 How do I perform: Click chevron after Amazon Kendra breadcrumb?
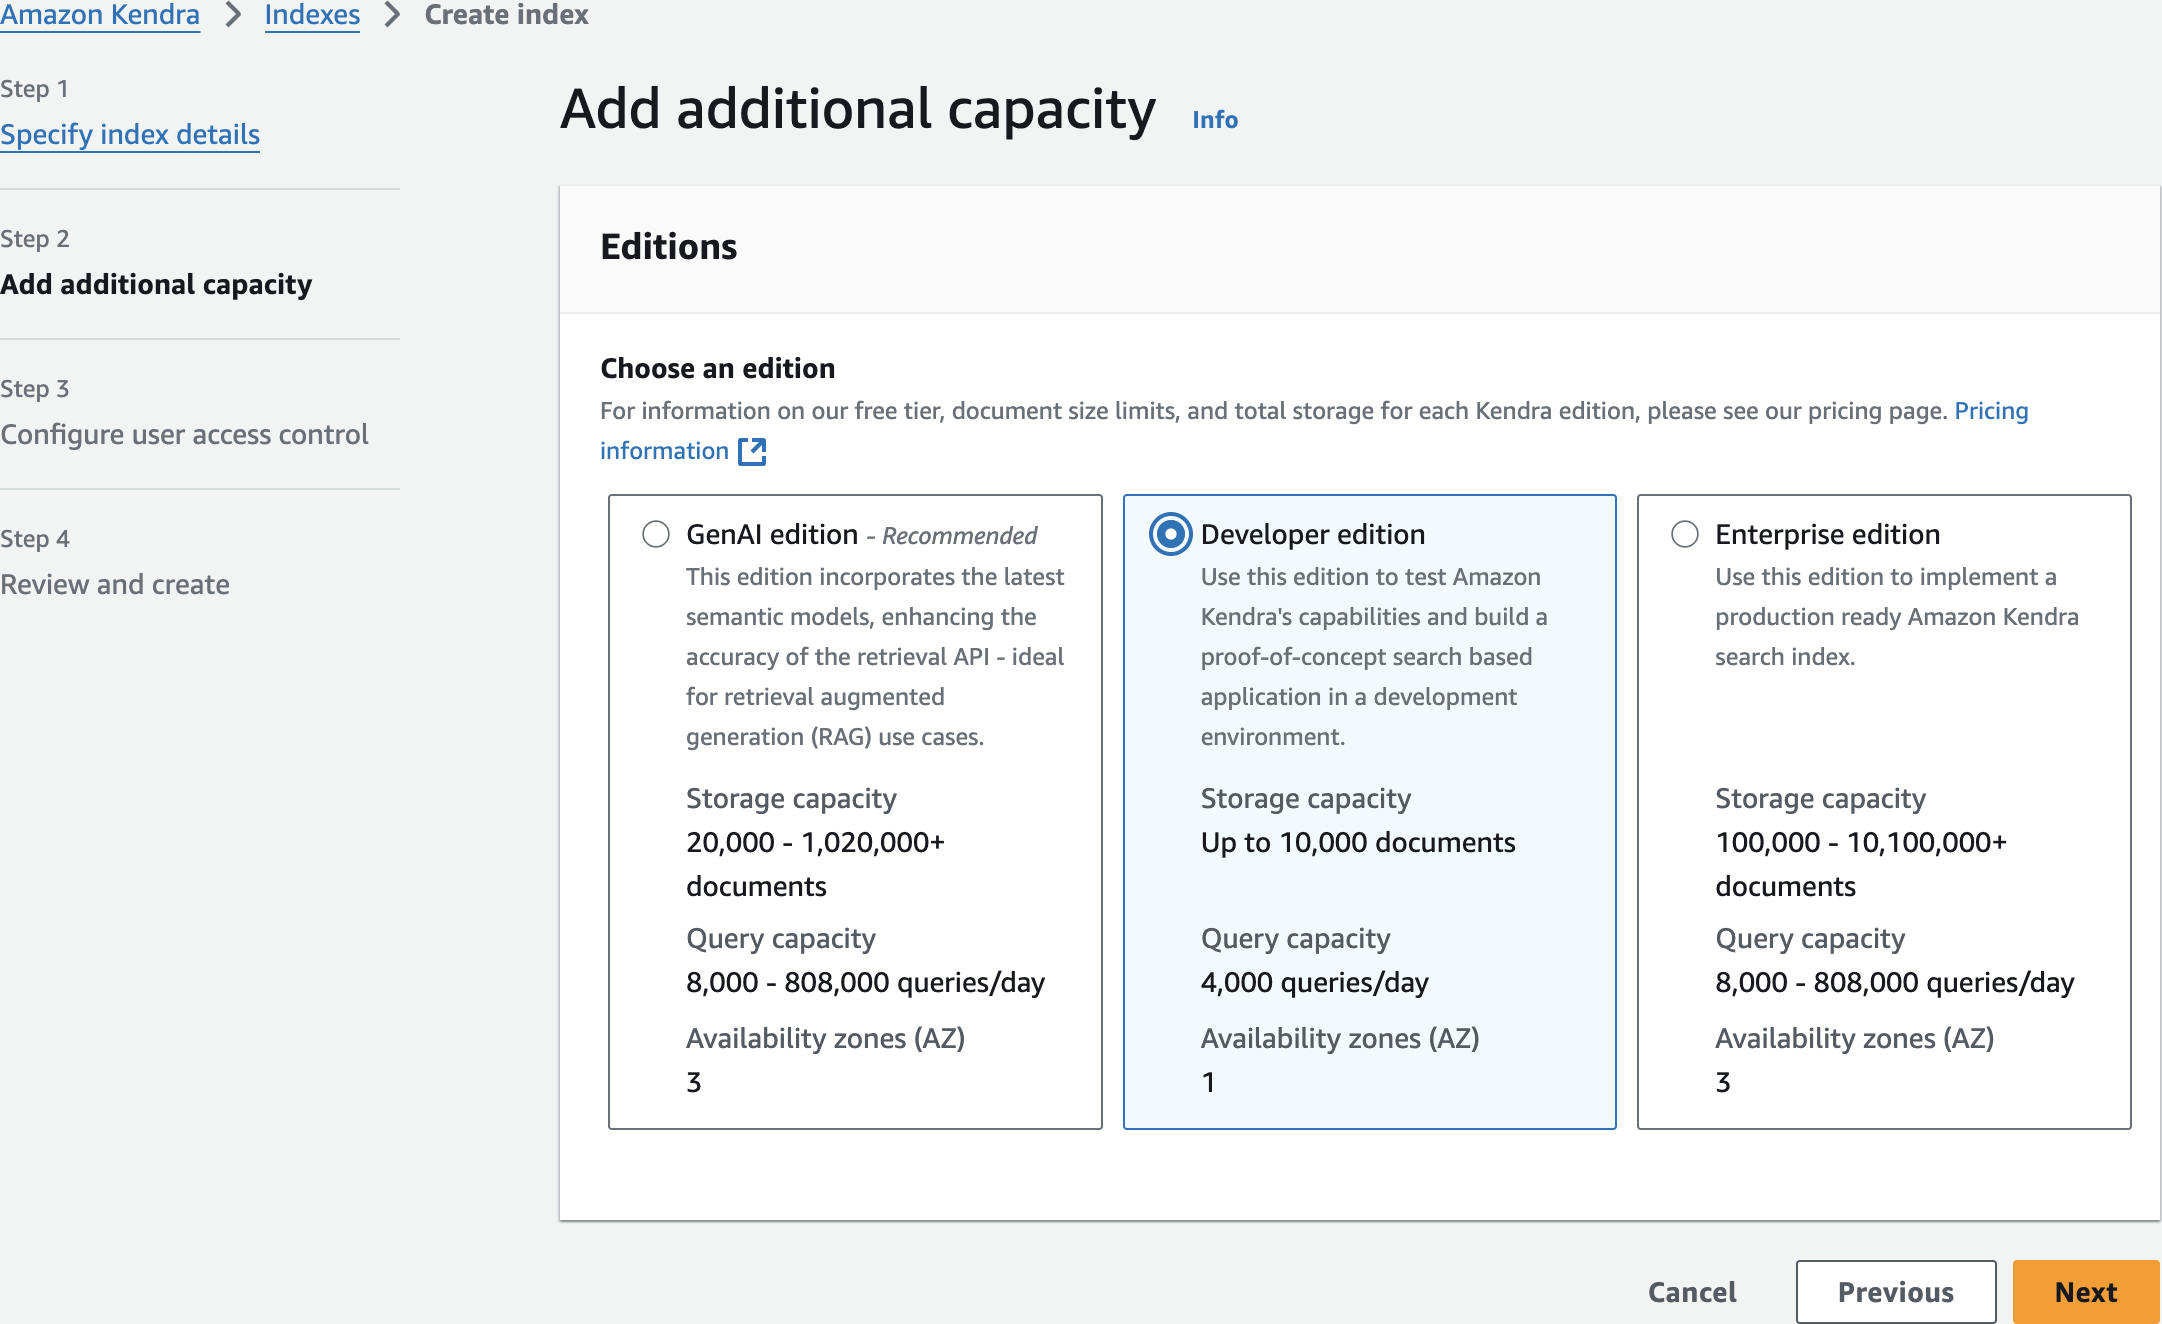coord(233,15)
